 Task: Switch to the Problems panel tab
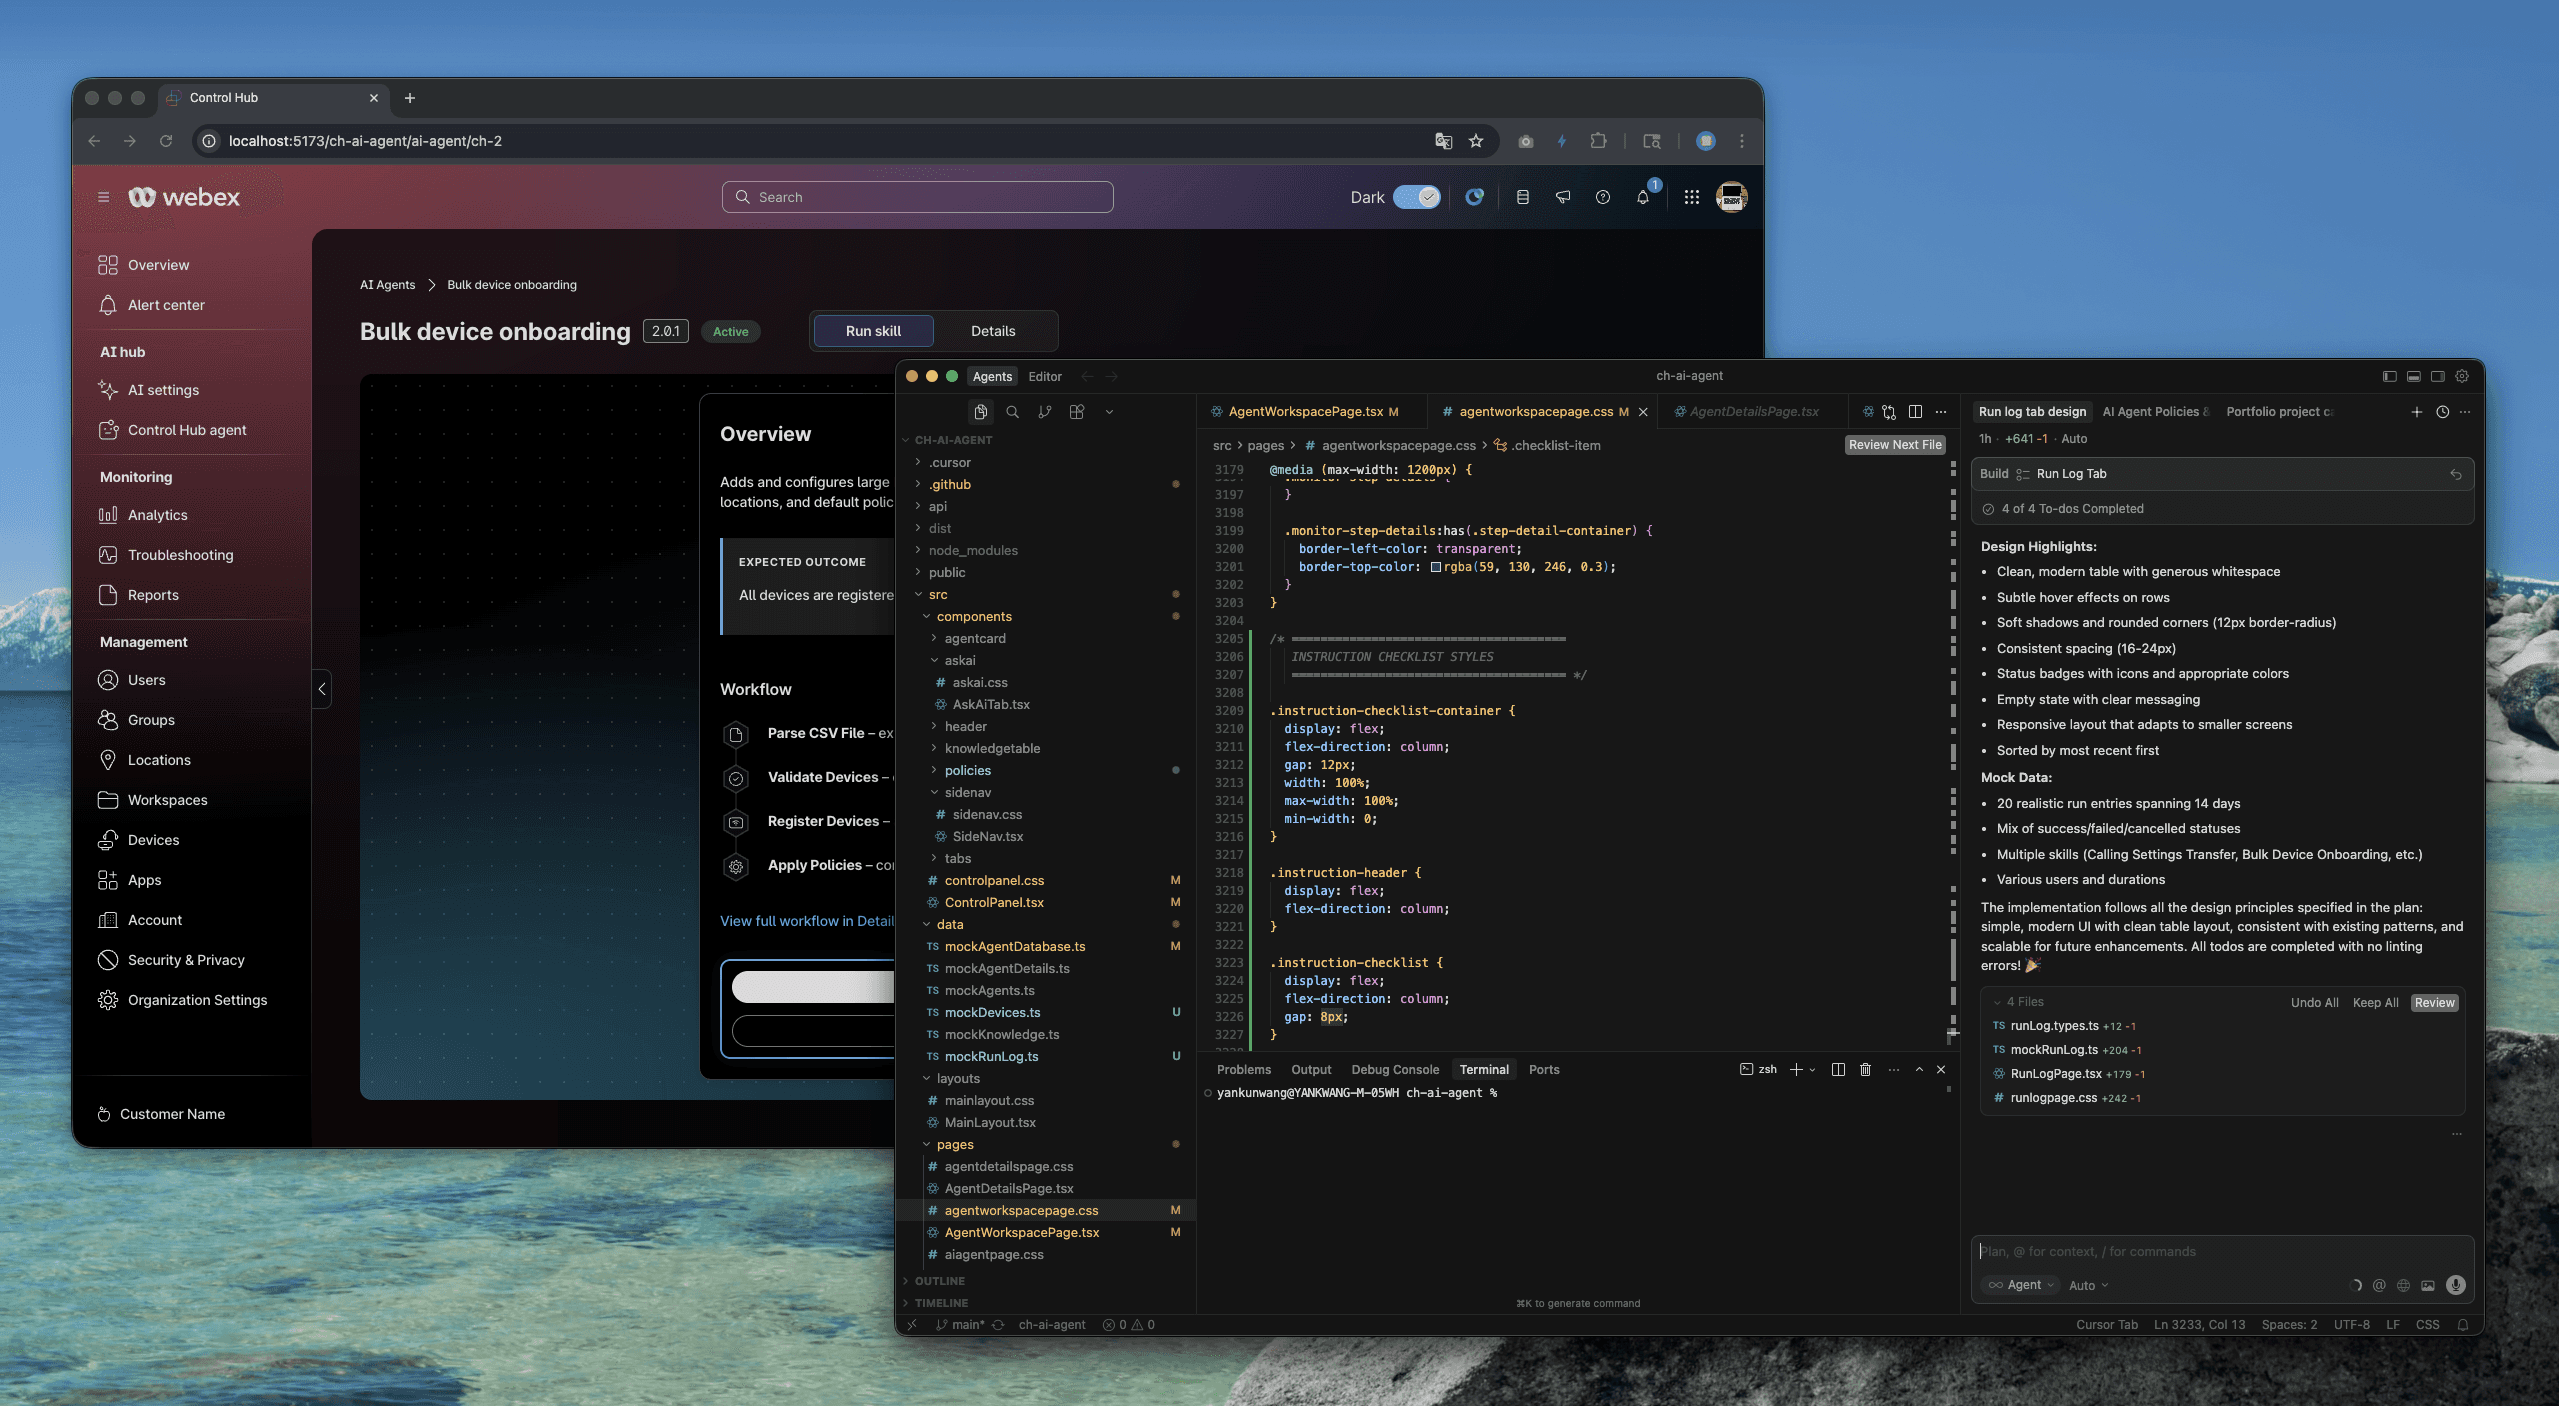1243,1070
